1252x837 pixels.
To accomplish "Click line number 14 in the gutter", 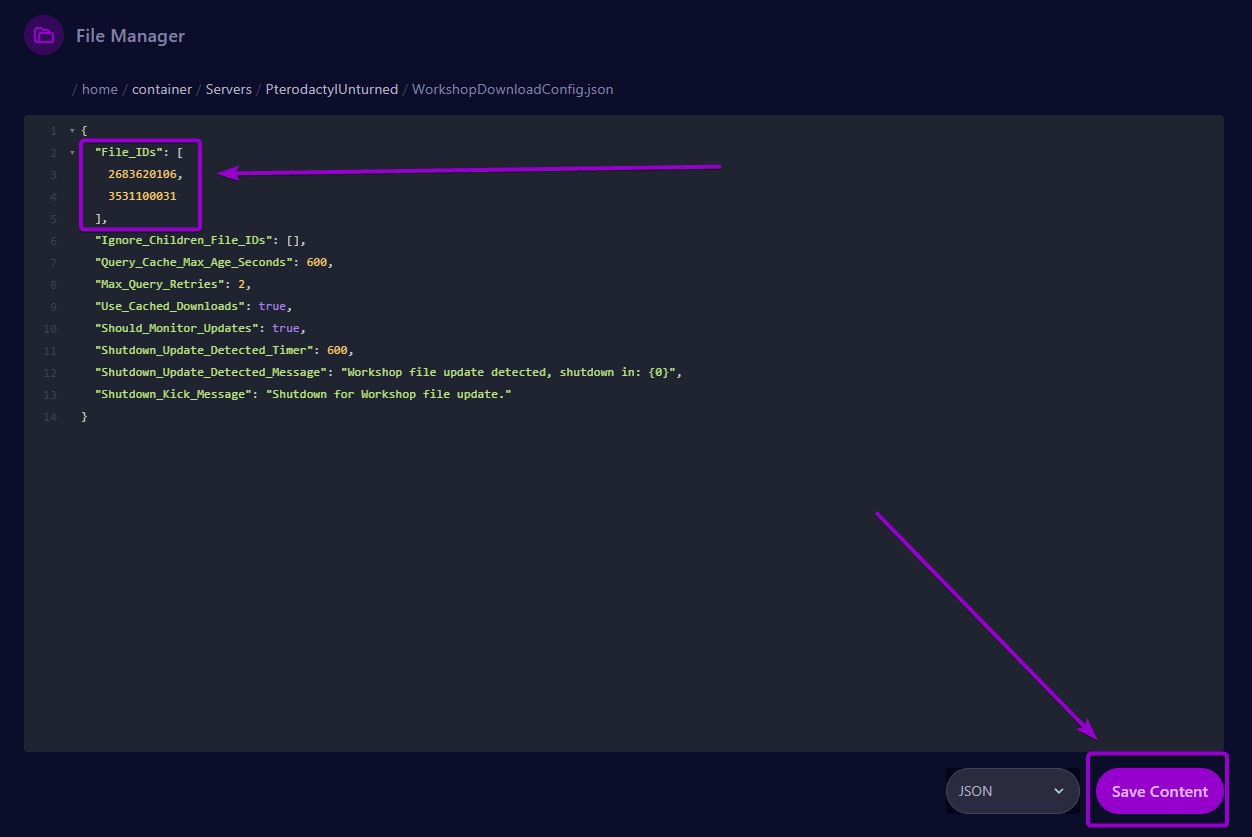I will [50, 416].
